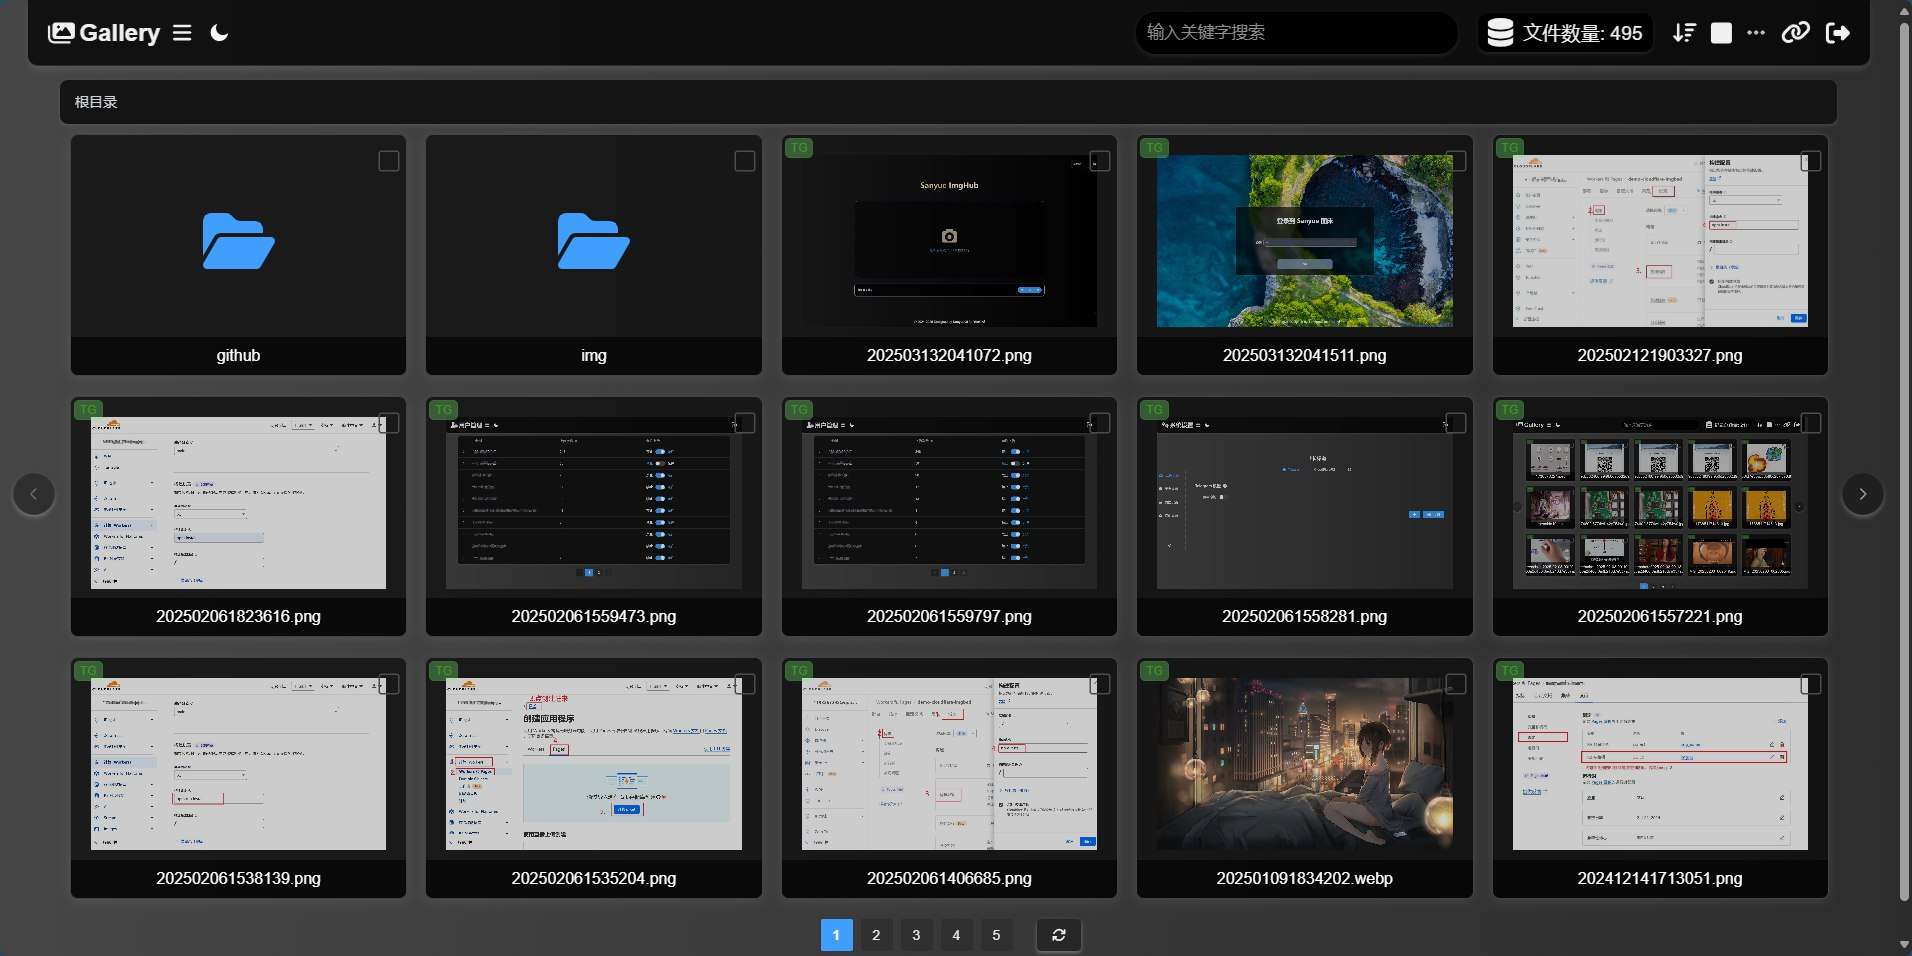Toggle dark mode moon icon
The height and width of the screenshot is (956, 1912).
pos(219,33)
